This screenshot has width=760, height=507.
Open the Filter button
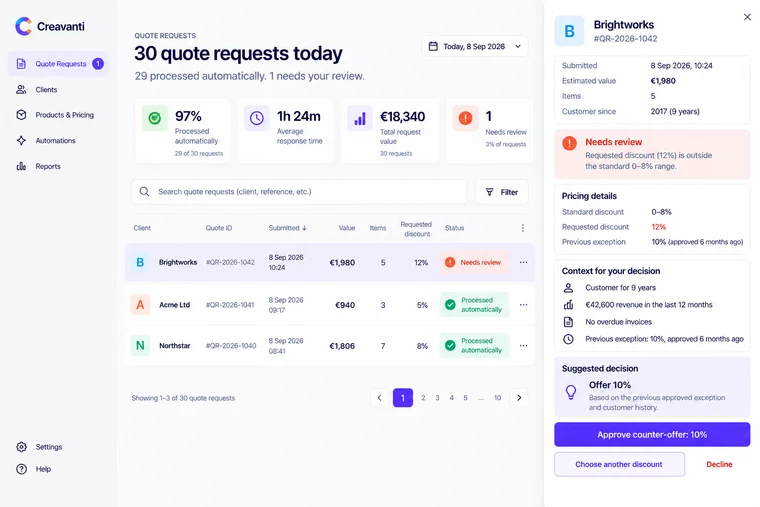[x=502, y=192]
